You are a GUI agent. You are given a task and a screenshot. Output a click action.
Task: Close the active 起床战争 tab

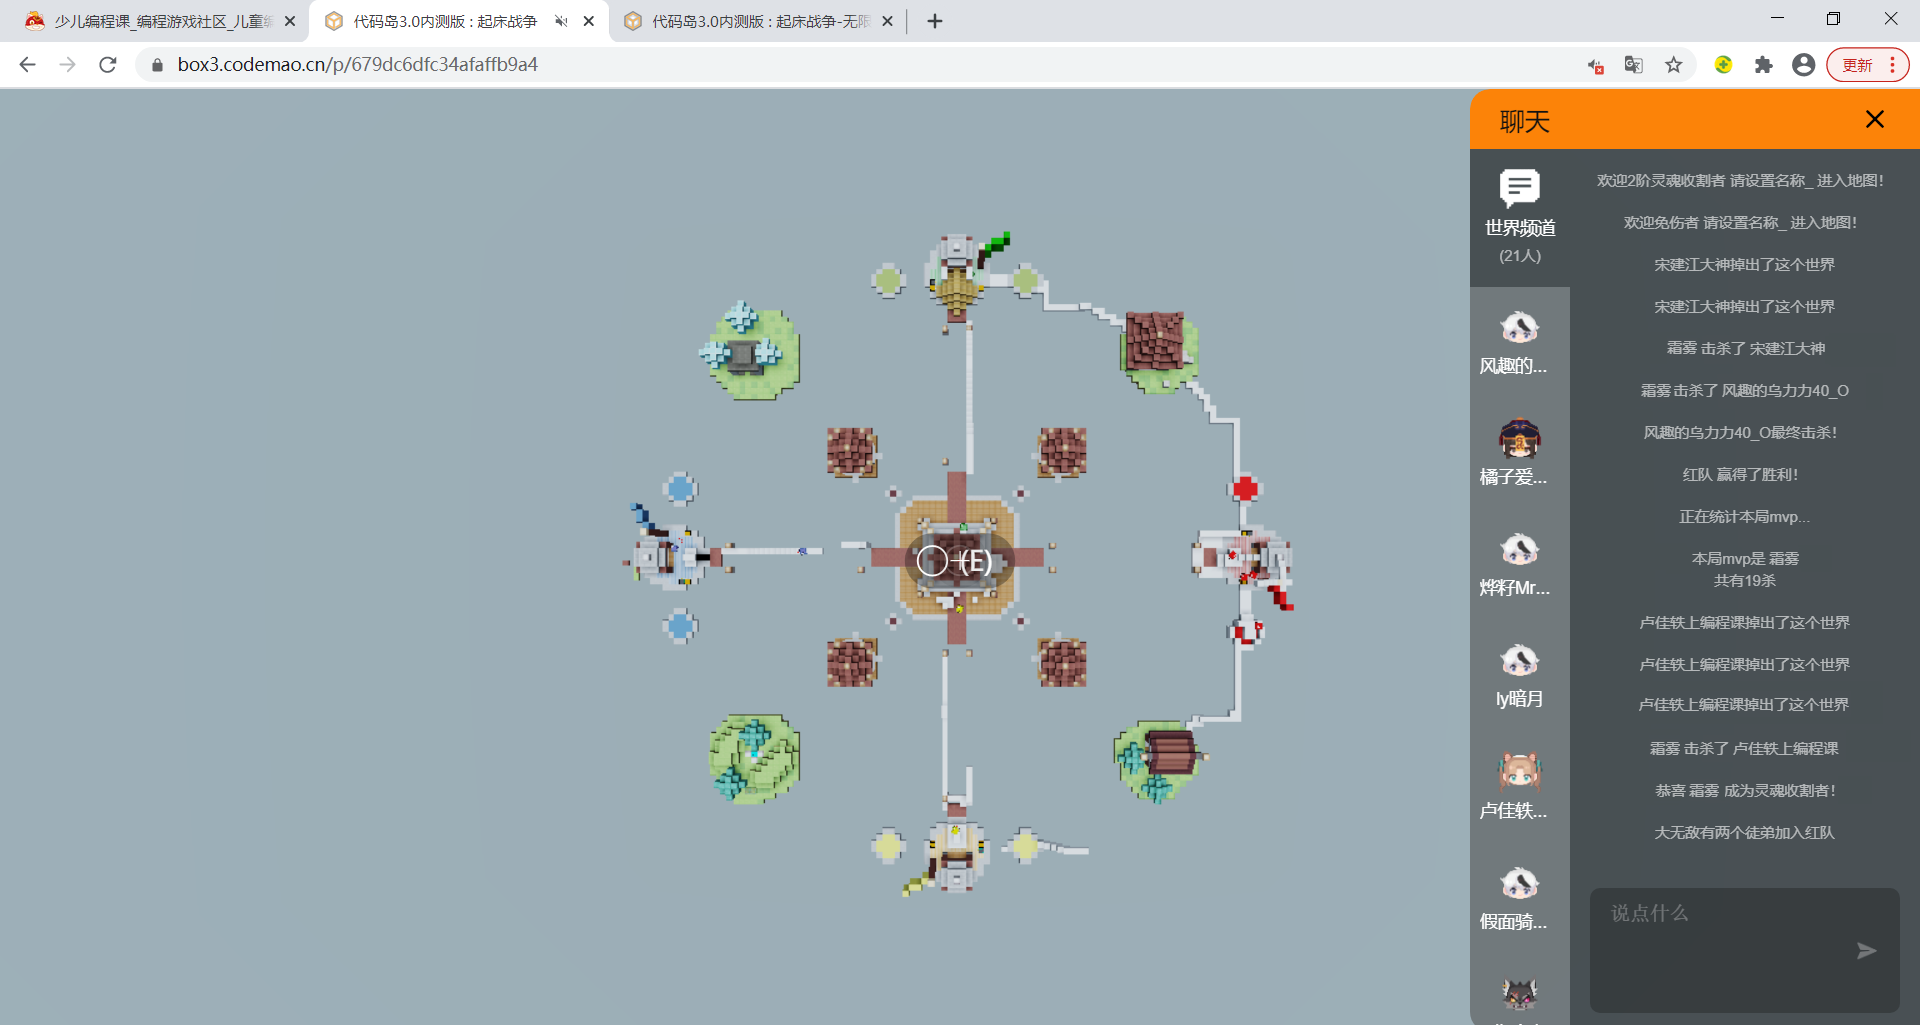(589, 21)
